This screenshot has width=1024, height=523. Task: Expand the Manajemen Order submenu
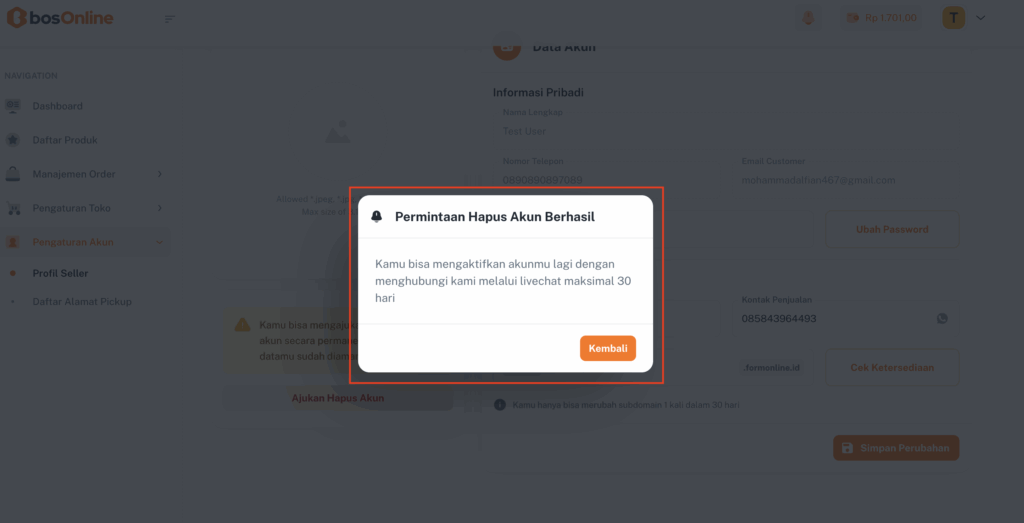tap(160, 174)
